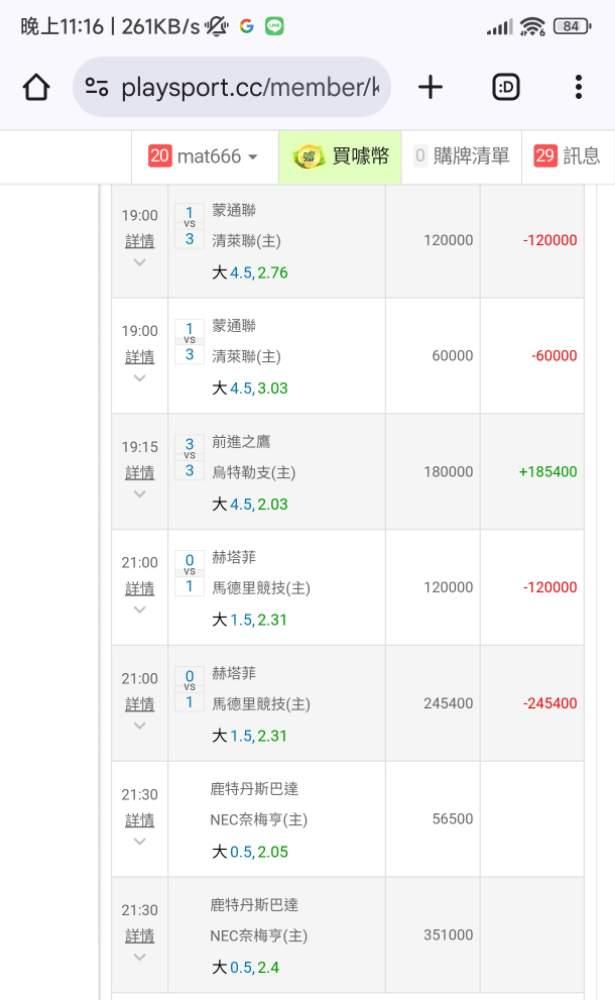Open 詳情 for the 19:15 match
The height and width of the screenshot is (1000, 615).
tap(139, 472)
